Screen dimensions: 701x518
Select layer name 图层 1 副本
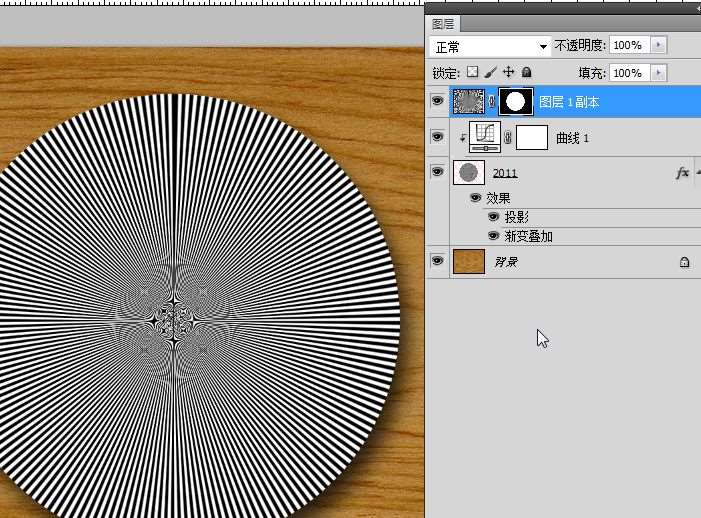click(x=569, y=102)
